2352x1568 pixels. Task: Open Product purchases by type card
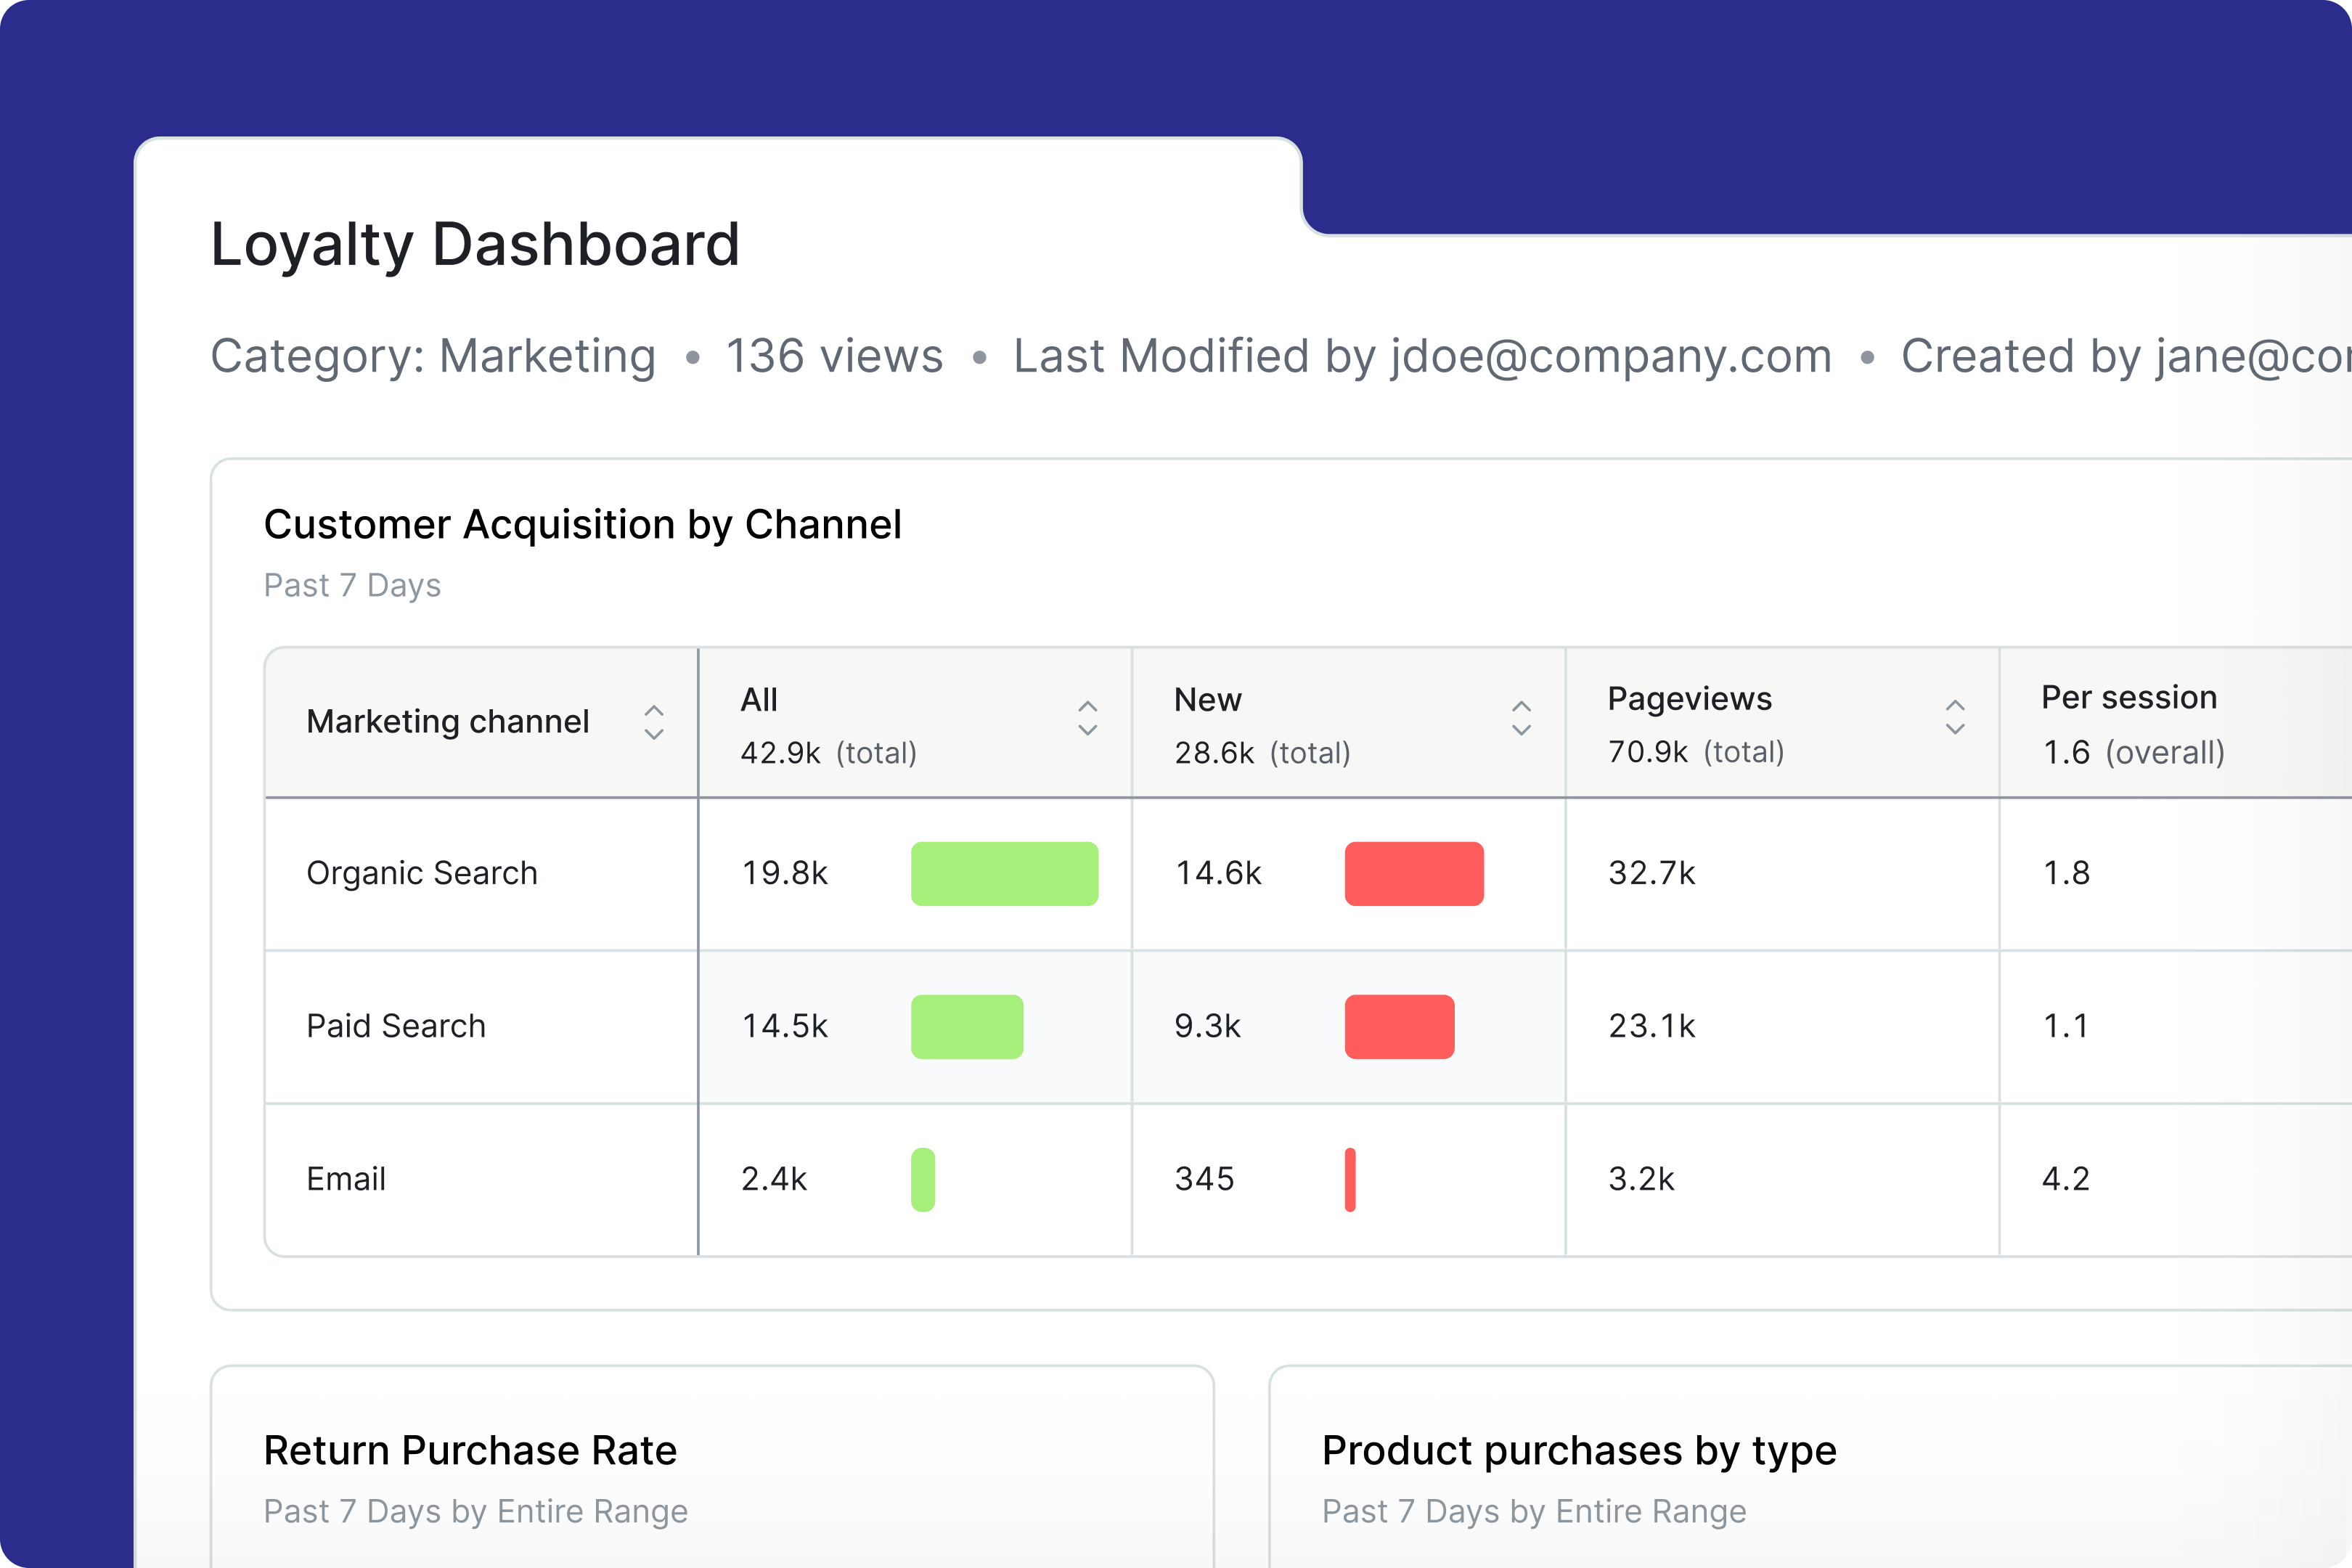pyautogui.click(x=1578, y=1450)
